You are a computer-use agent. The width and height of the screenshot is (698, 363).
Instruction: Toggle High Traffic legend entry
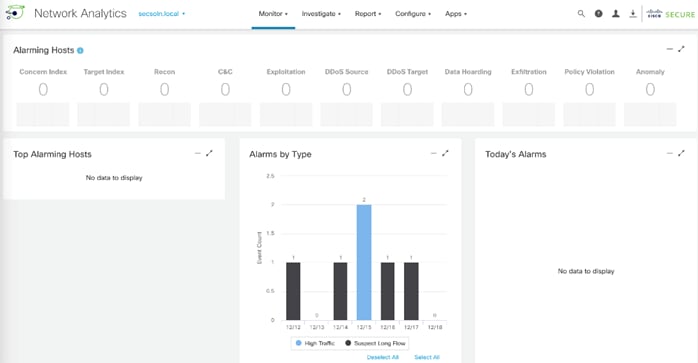point(315,343)
